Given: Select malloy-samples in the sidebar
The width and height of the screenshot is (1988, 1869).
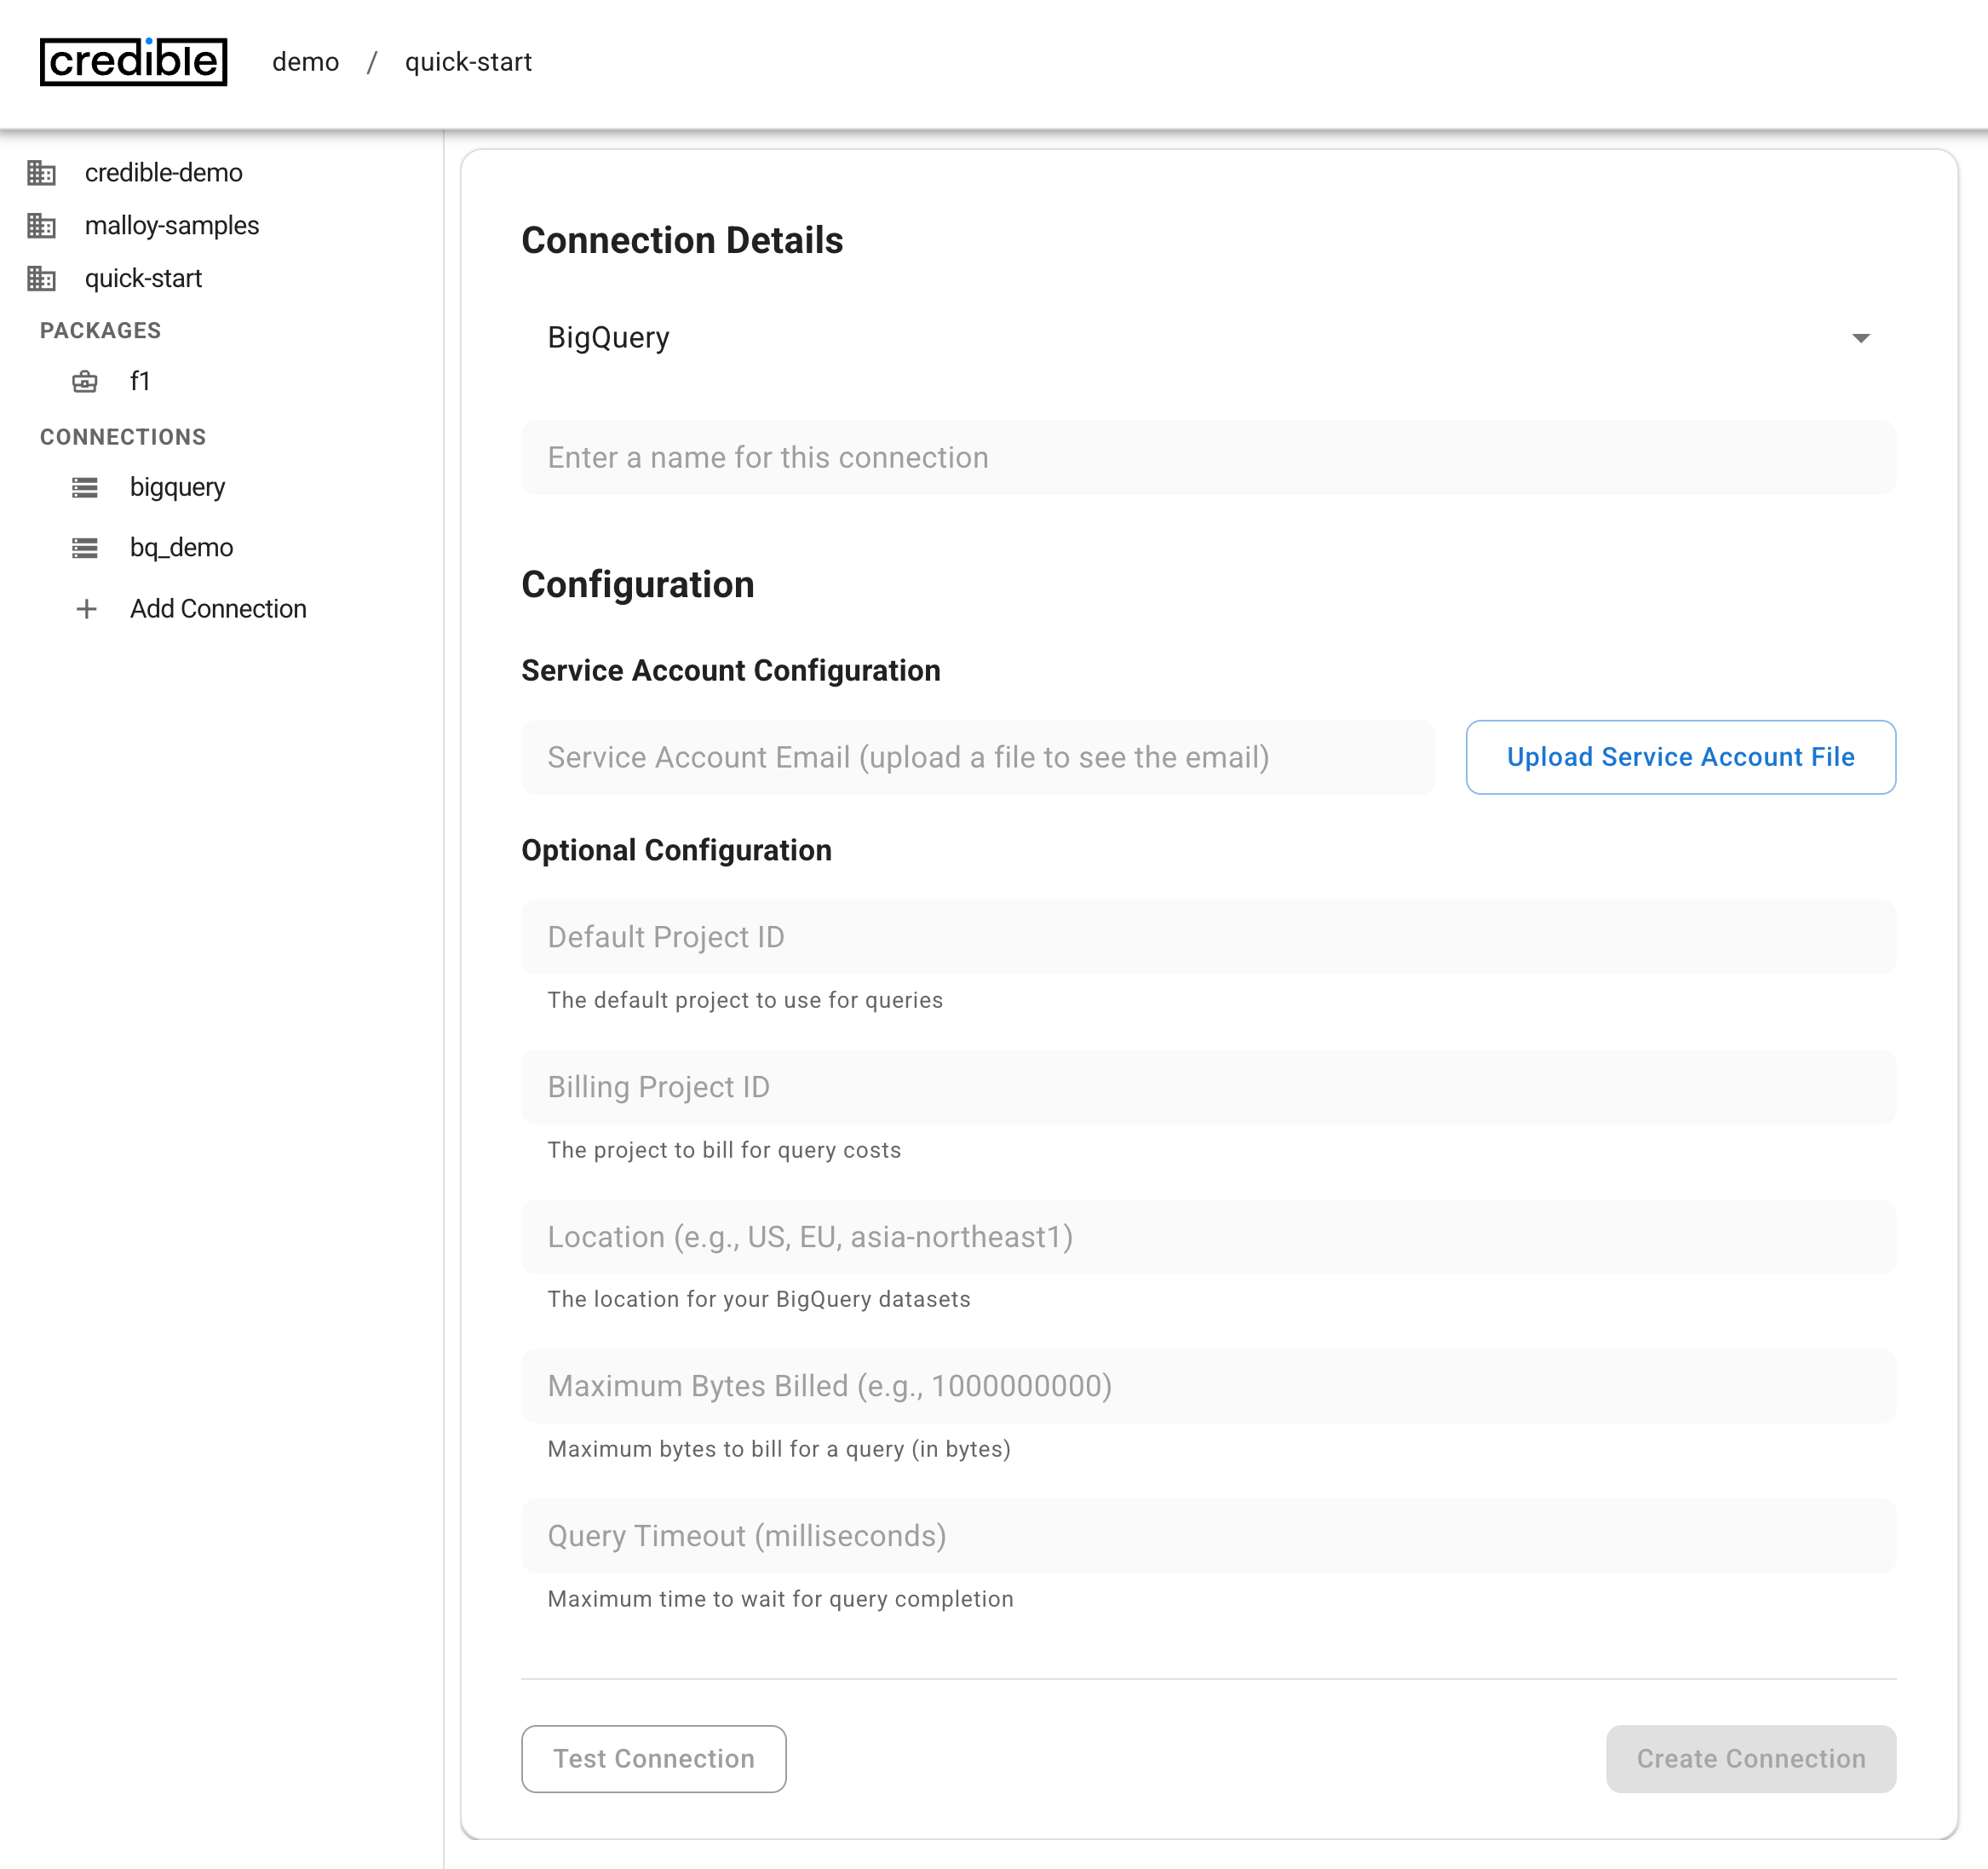Looking at the screenshot, I should click(x=172, y=226).
